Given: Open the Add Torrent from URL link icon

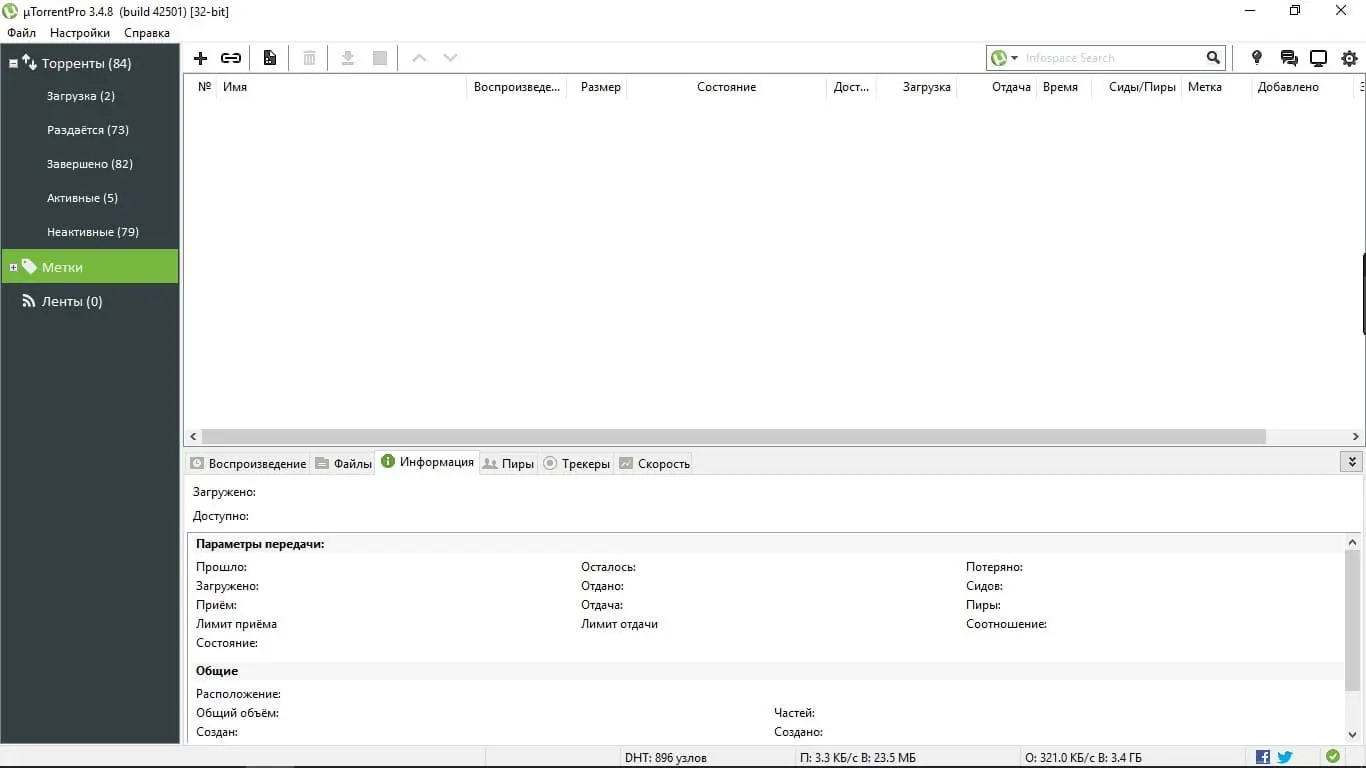Looking at the screenshot, I should coord(231,57).
